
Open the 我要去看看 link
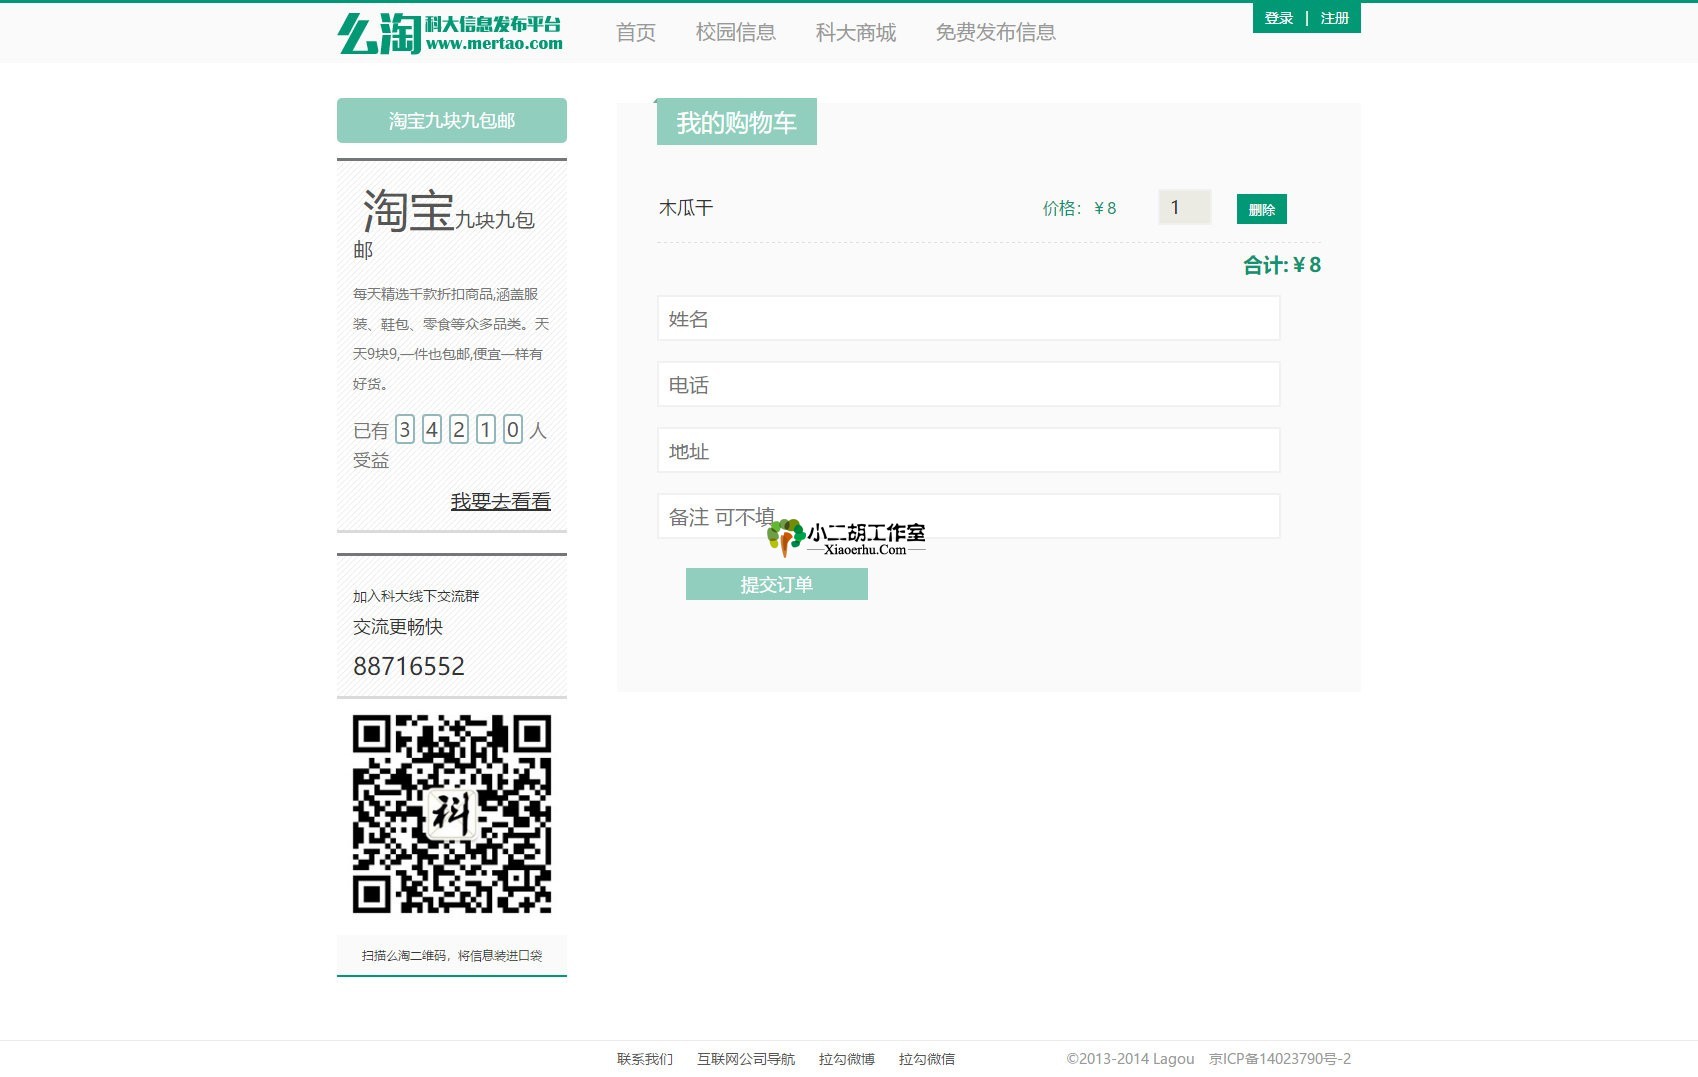point(500,501)
